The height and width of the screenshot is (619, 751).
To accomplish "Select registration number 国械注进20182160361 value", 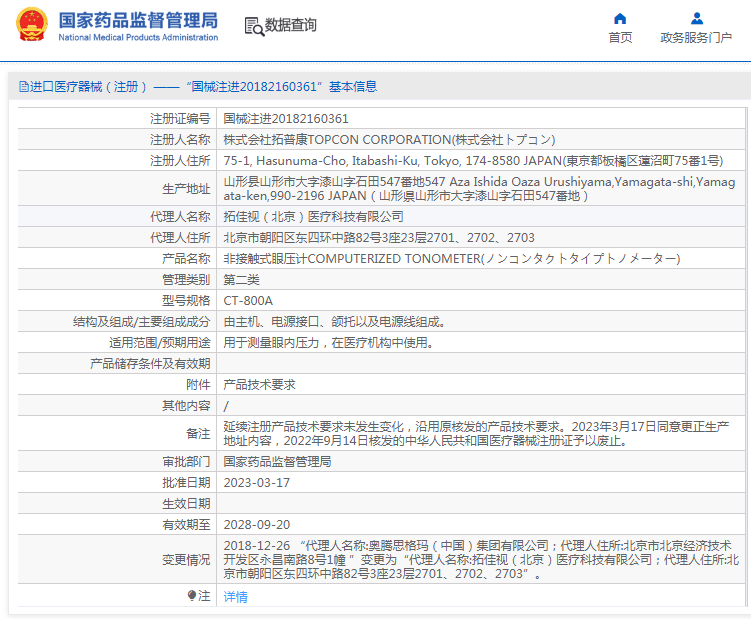I will tap(286, 119).
